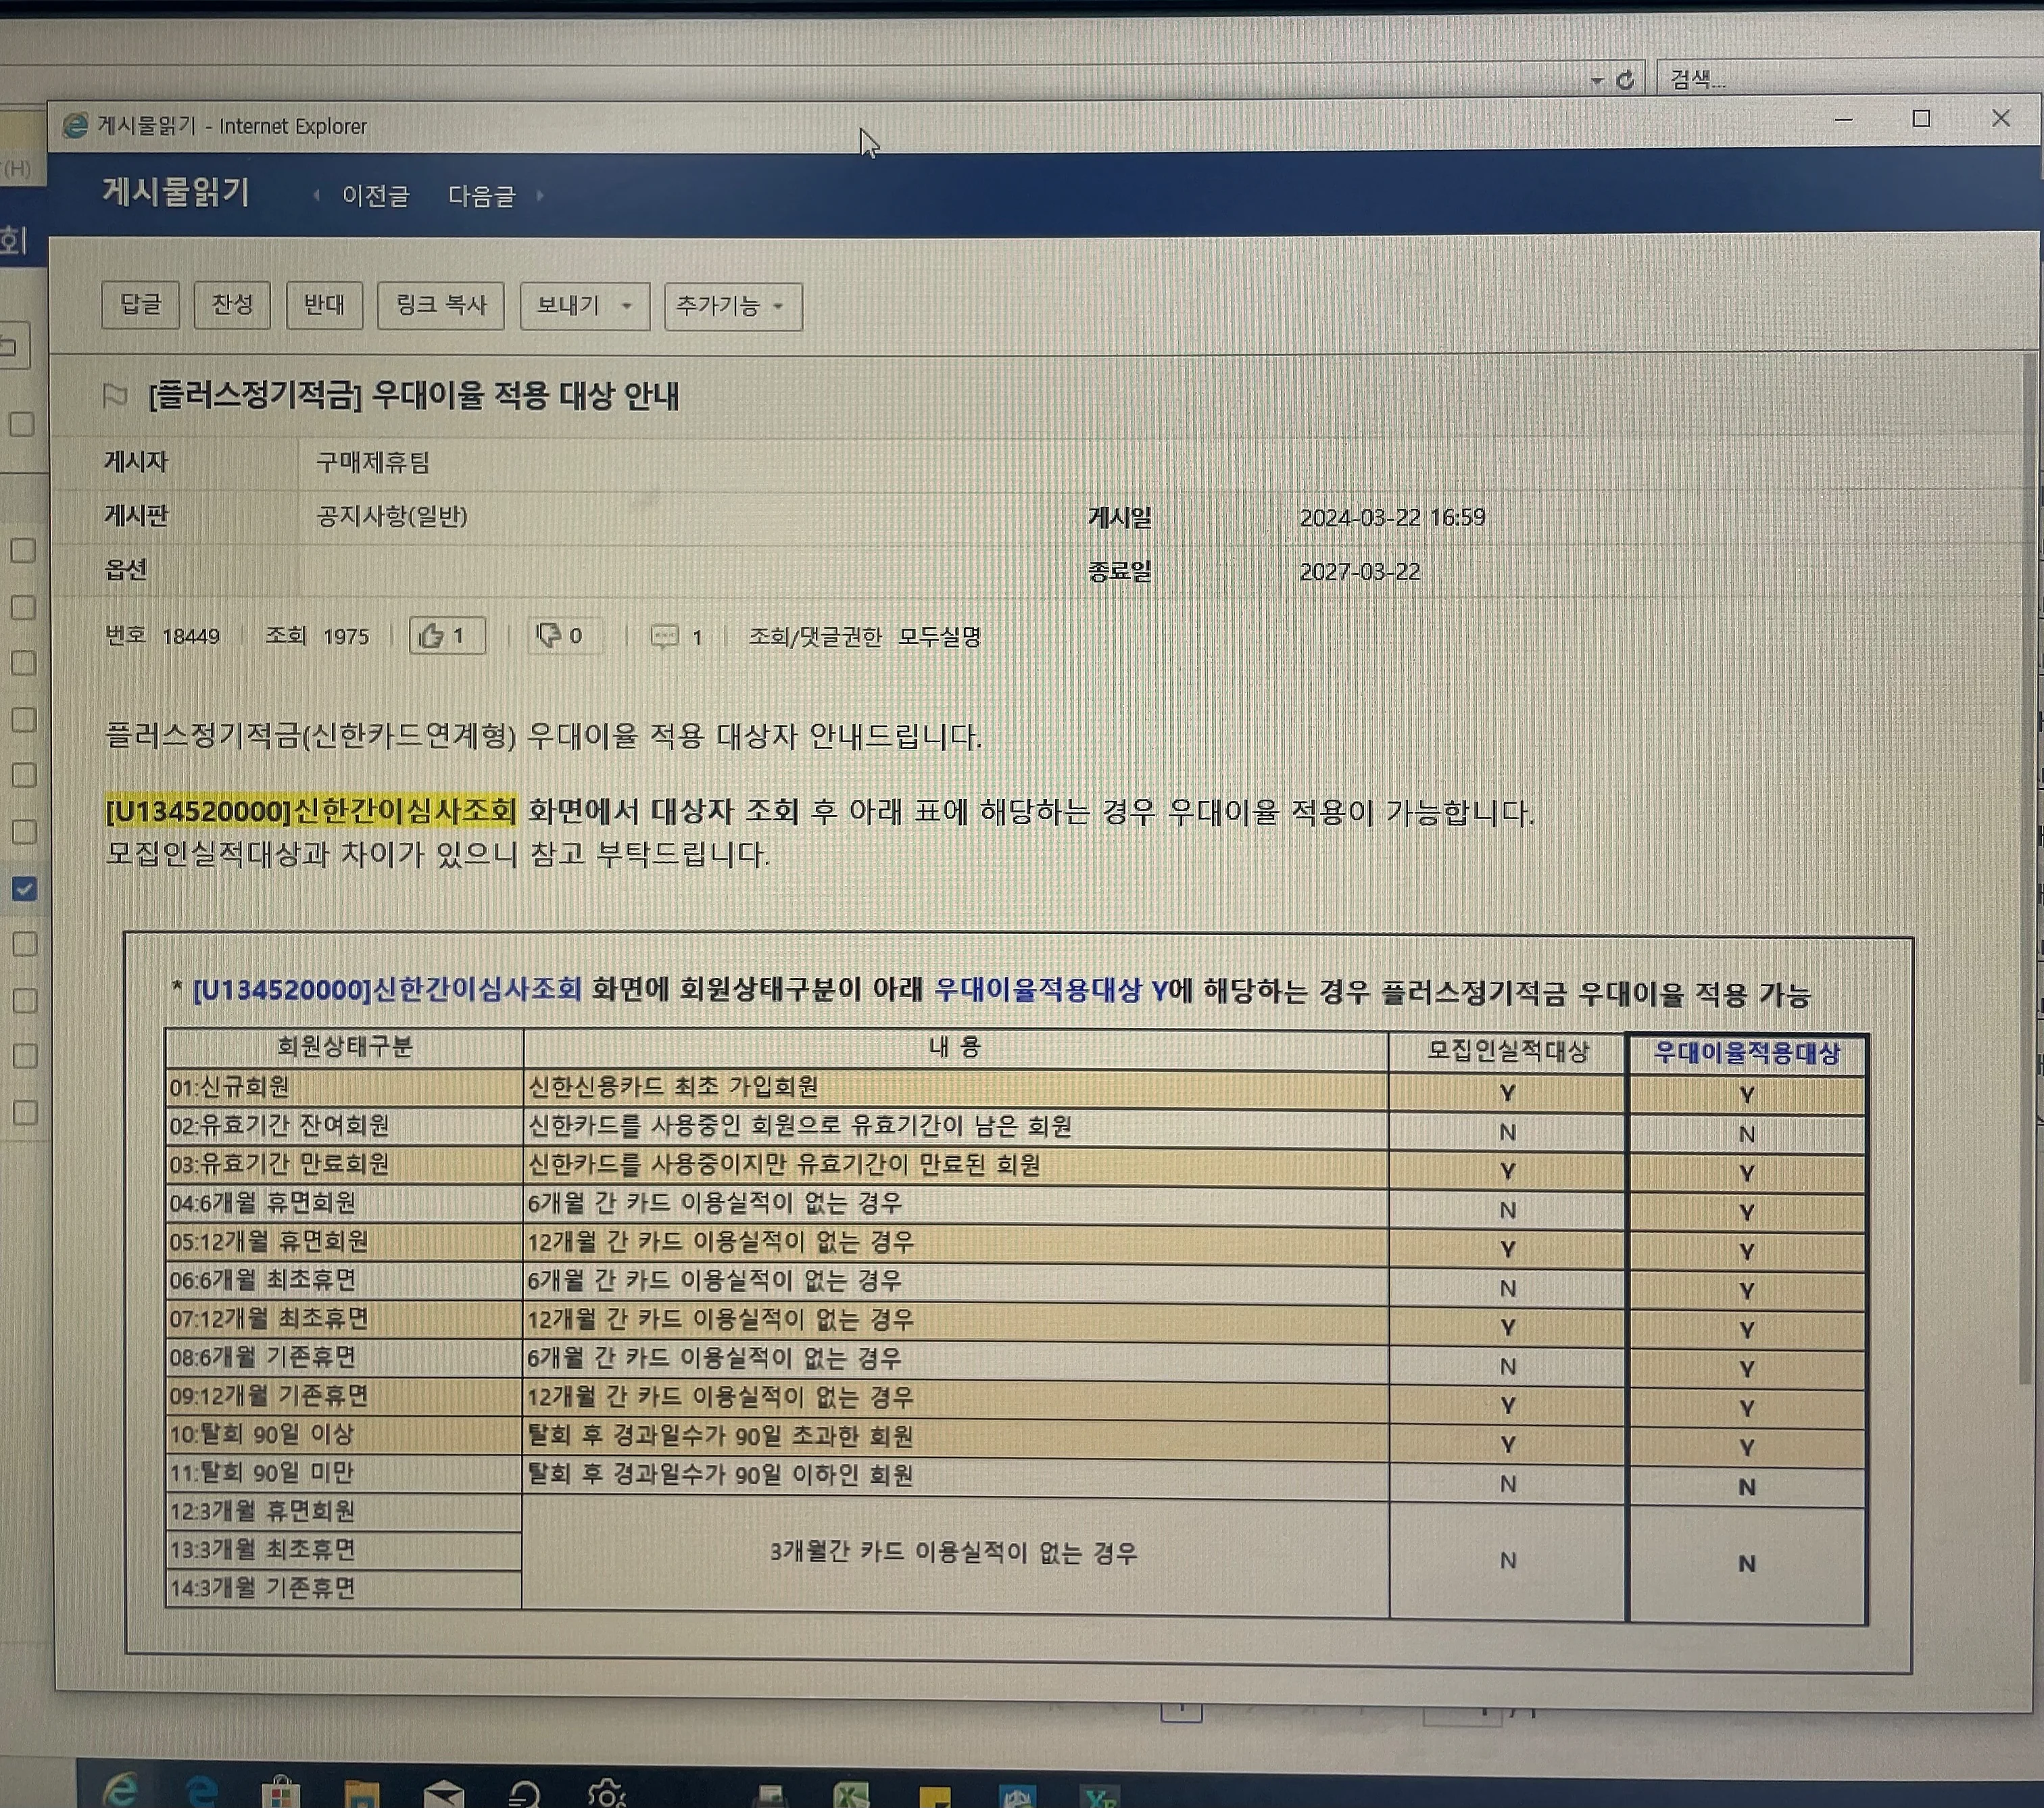The height and width of the screenshot is (1808, 2044).
Task: Click the 06:6개월 최초휴면 cell
Action: tap(344, 1280)
